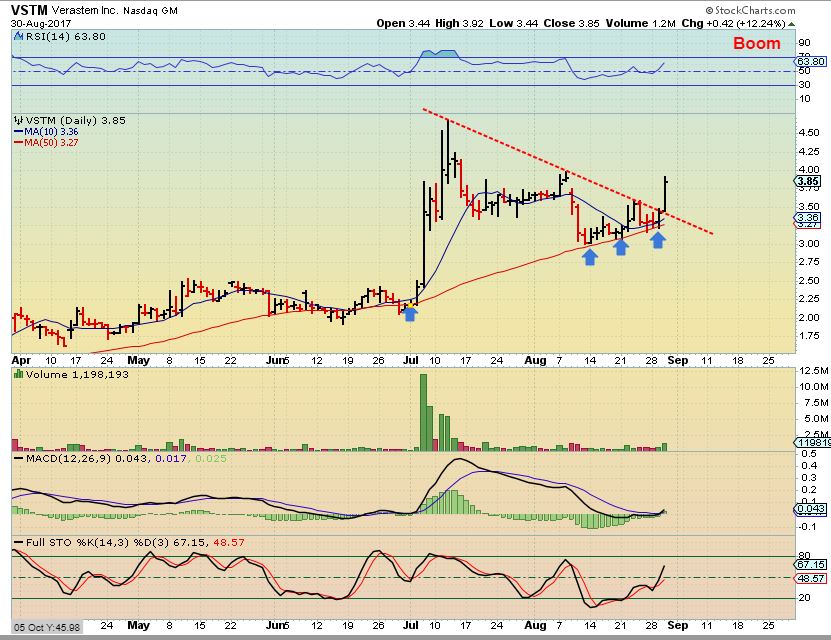Click the 30 level on the RSI axis
The width and height of the screenshot is (831, 640).
tap(805, 84)
